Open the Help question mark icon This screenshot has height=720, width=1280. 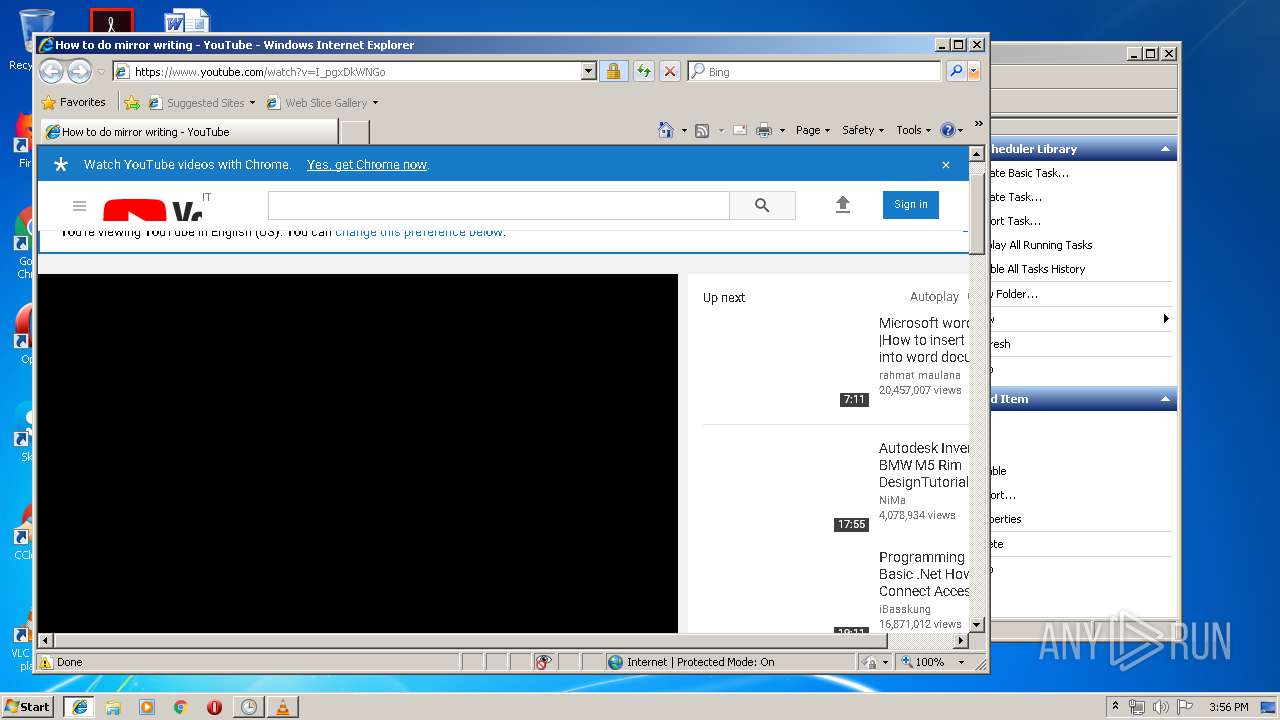click(x=948, y=130)
